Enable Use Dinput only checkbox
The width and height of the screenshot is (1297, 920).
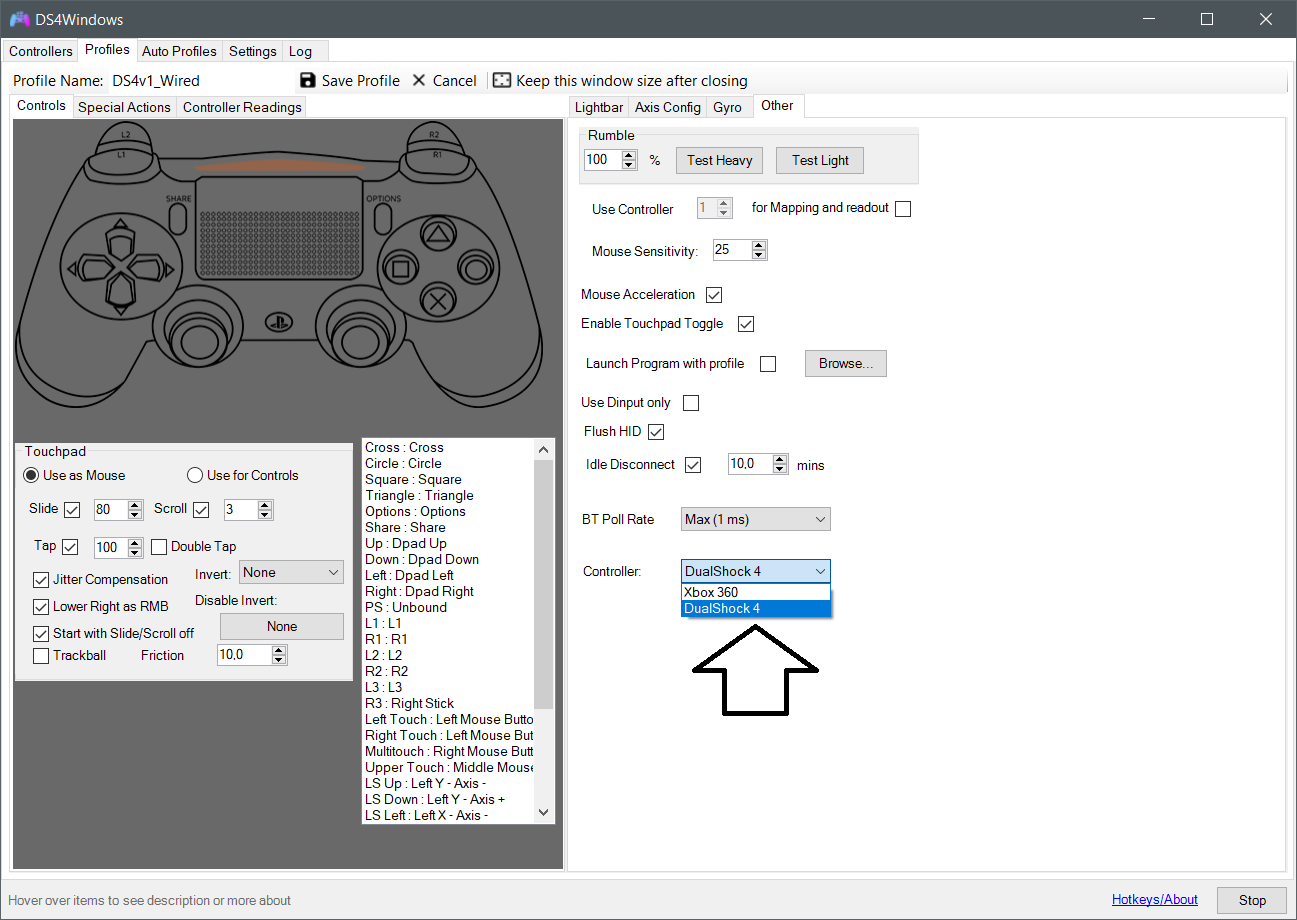pyautogui.click(x=691, y=403)
